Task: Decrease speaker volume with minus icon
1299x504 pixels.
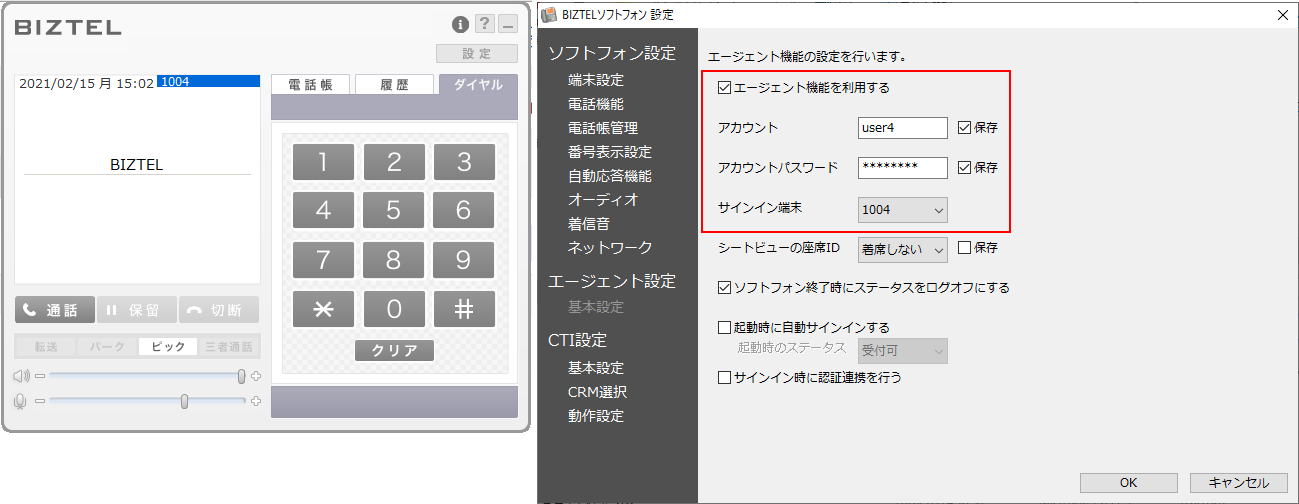Action: (x=40, y=376)
